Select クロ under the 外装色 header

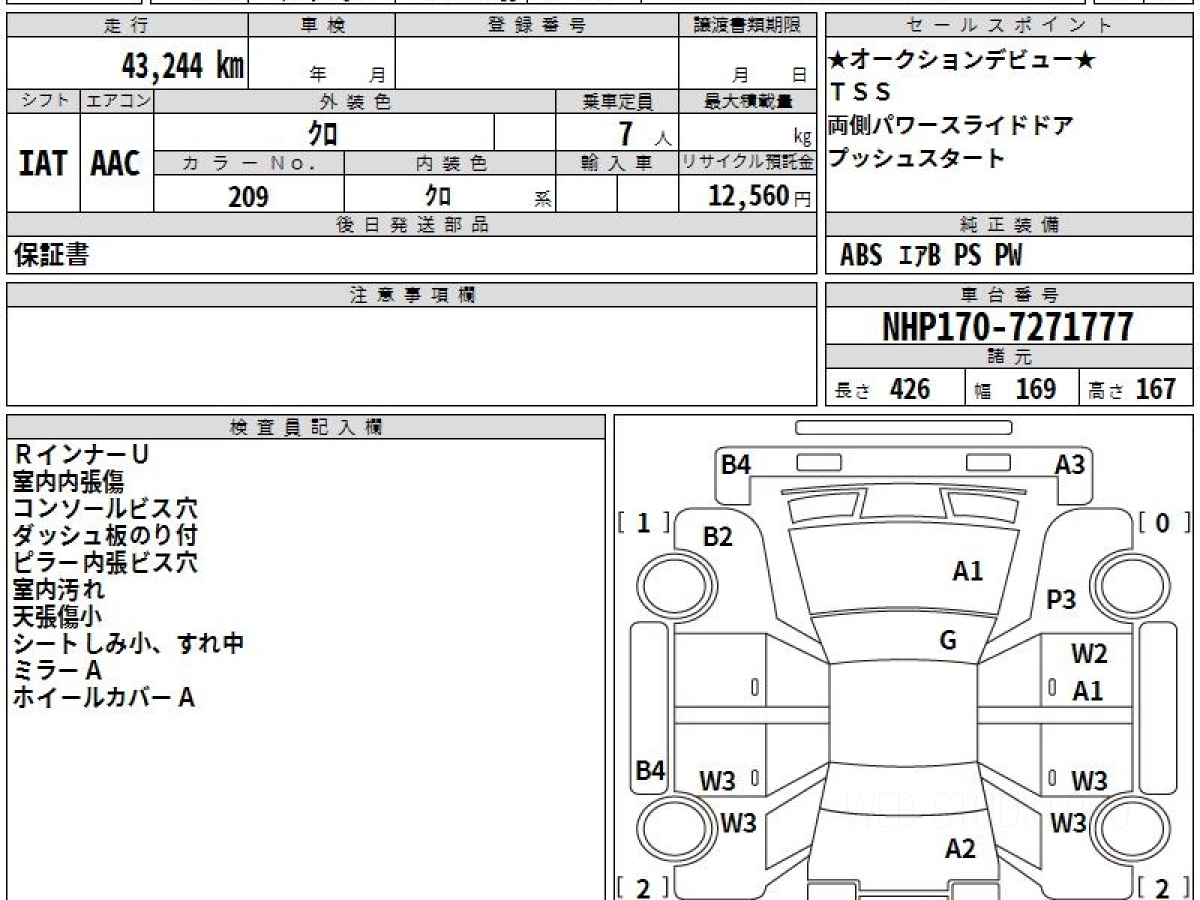(324, 132)
